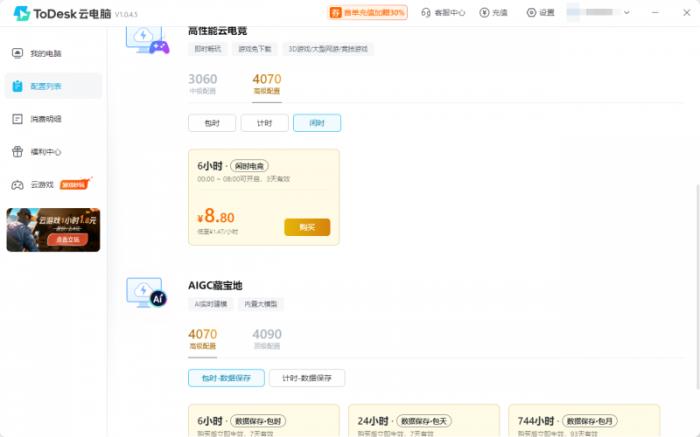Select 4070 tab under AIGC section

point(203,339)
